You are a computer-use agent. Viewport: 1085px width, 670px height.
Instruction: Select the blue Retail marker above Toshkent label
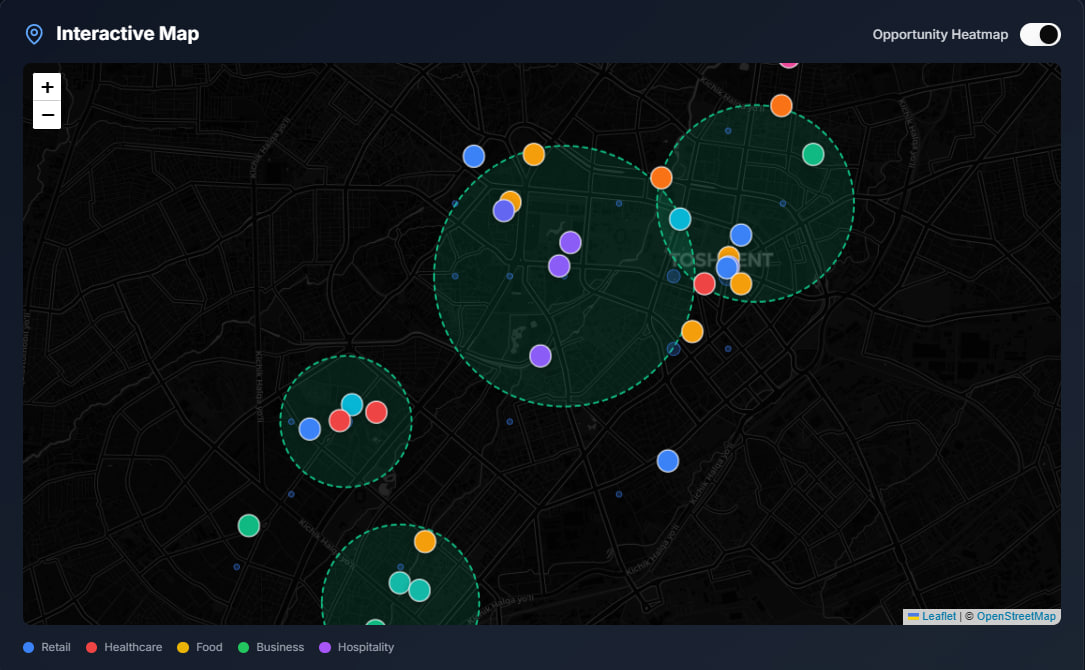pos(741,235)
